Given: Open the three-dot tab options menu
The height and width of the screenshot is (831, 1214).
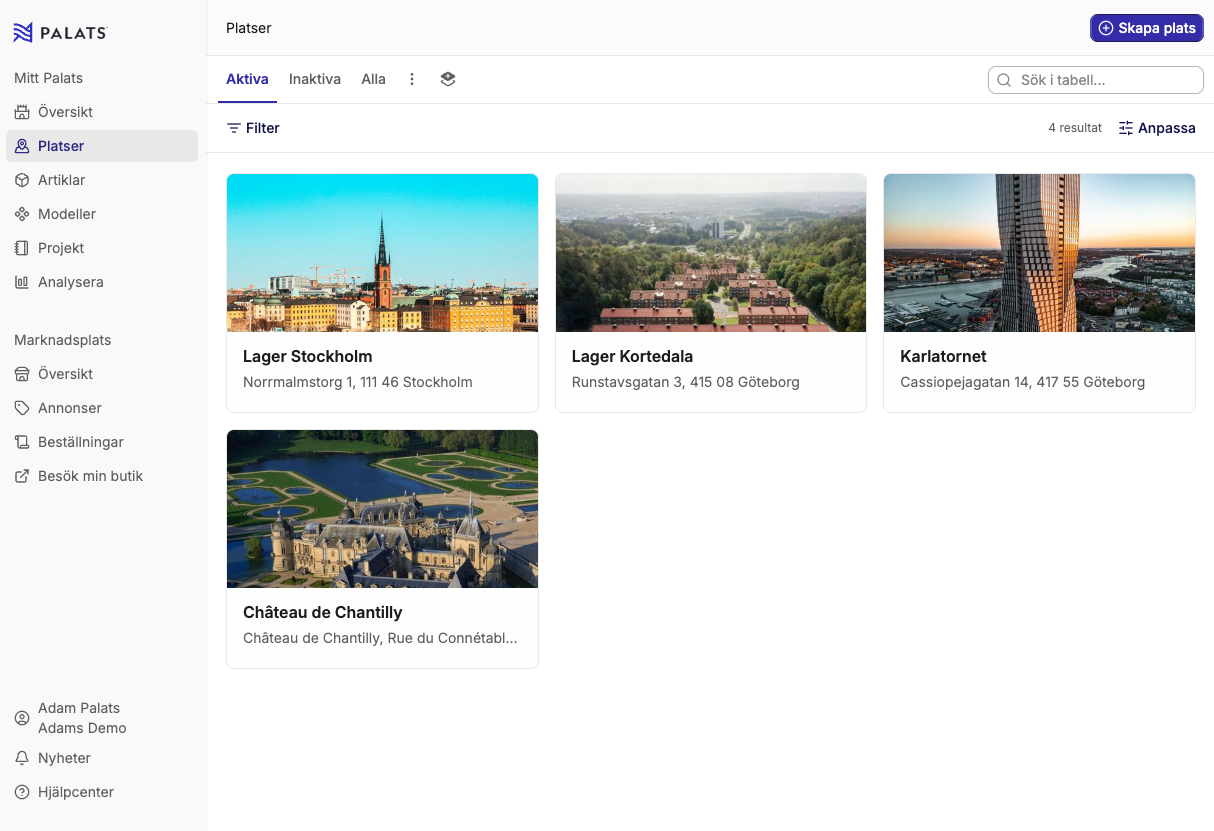Looking at the screenshot, I should (x=412, y=79).
